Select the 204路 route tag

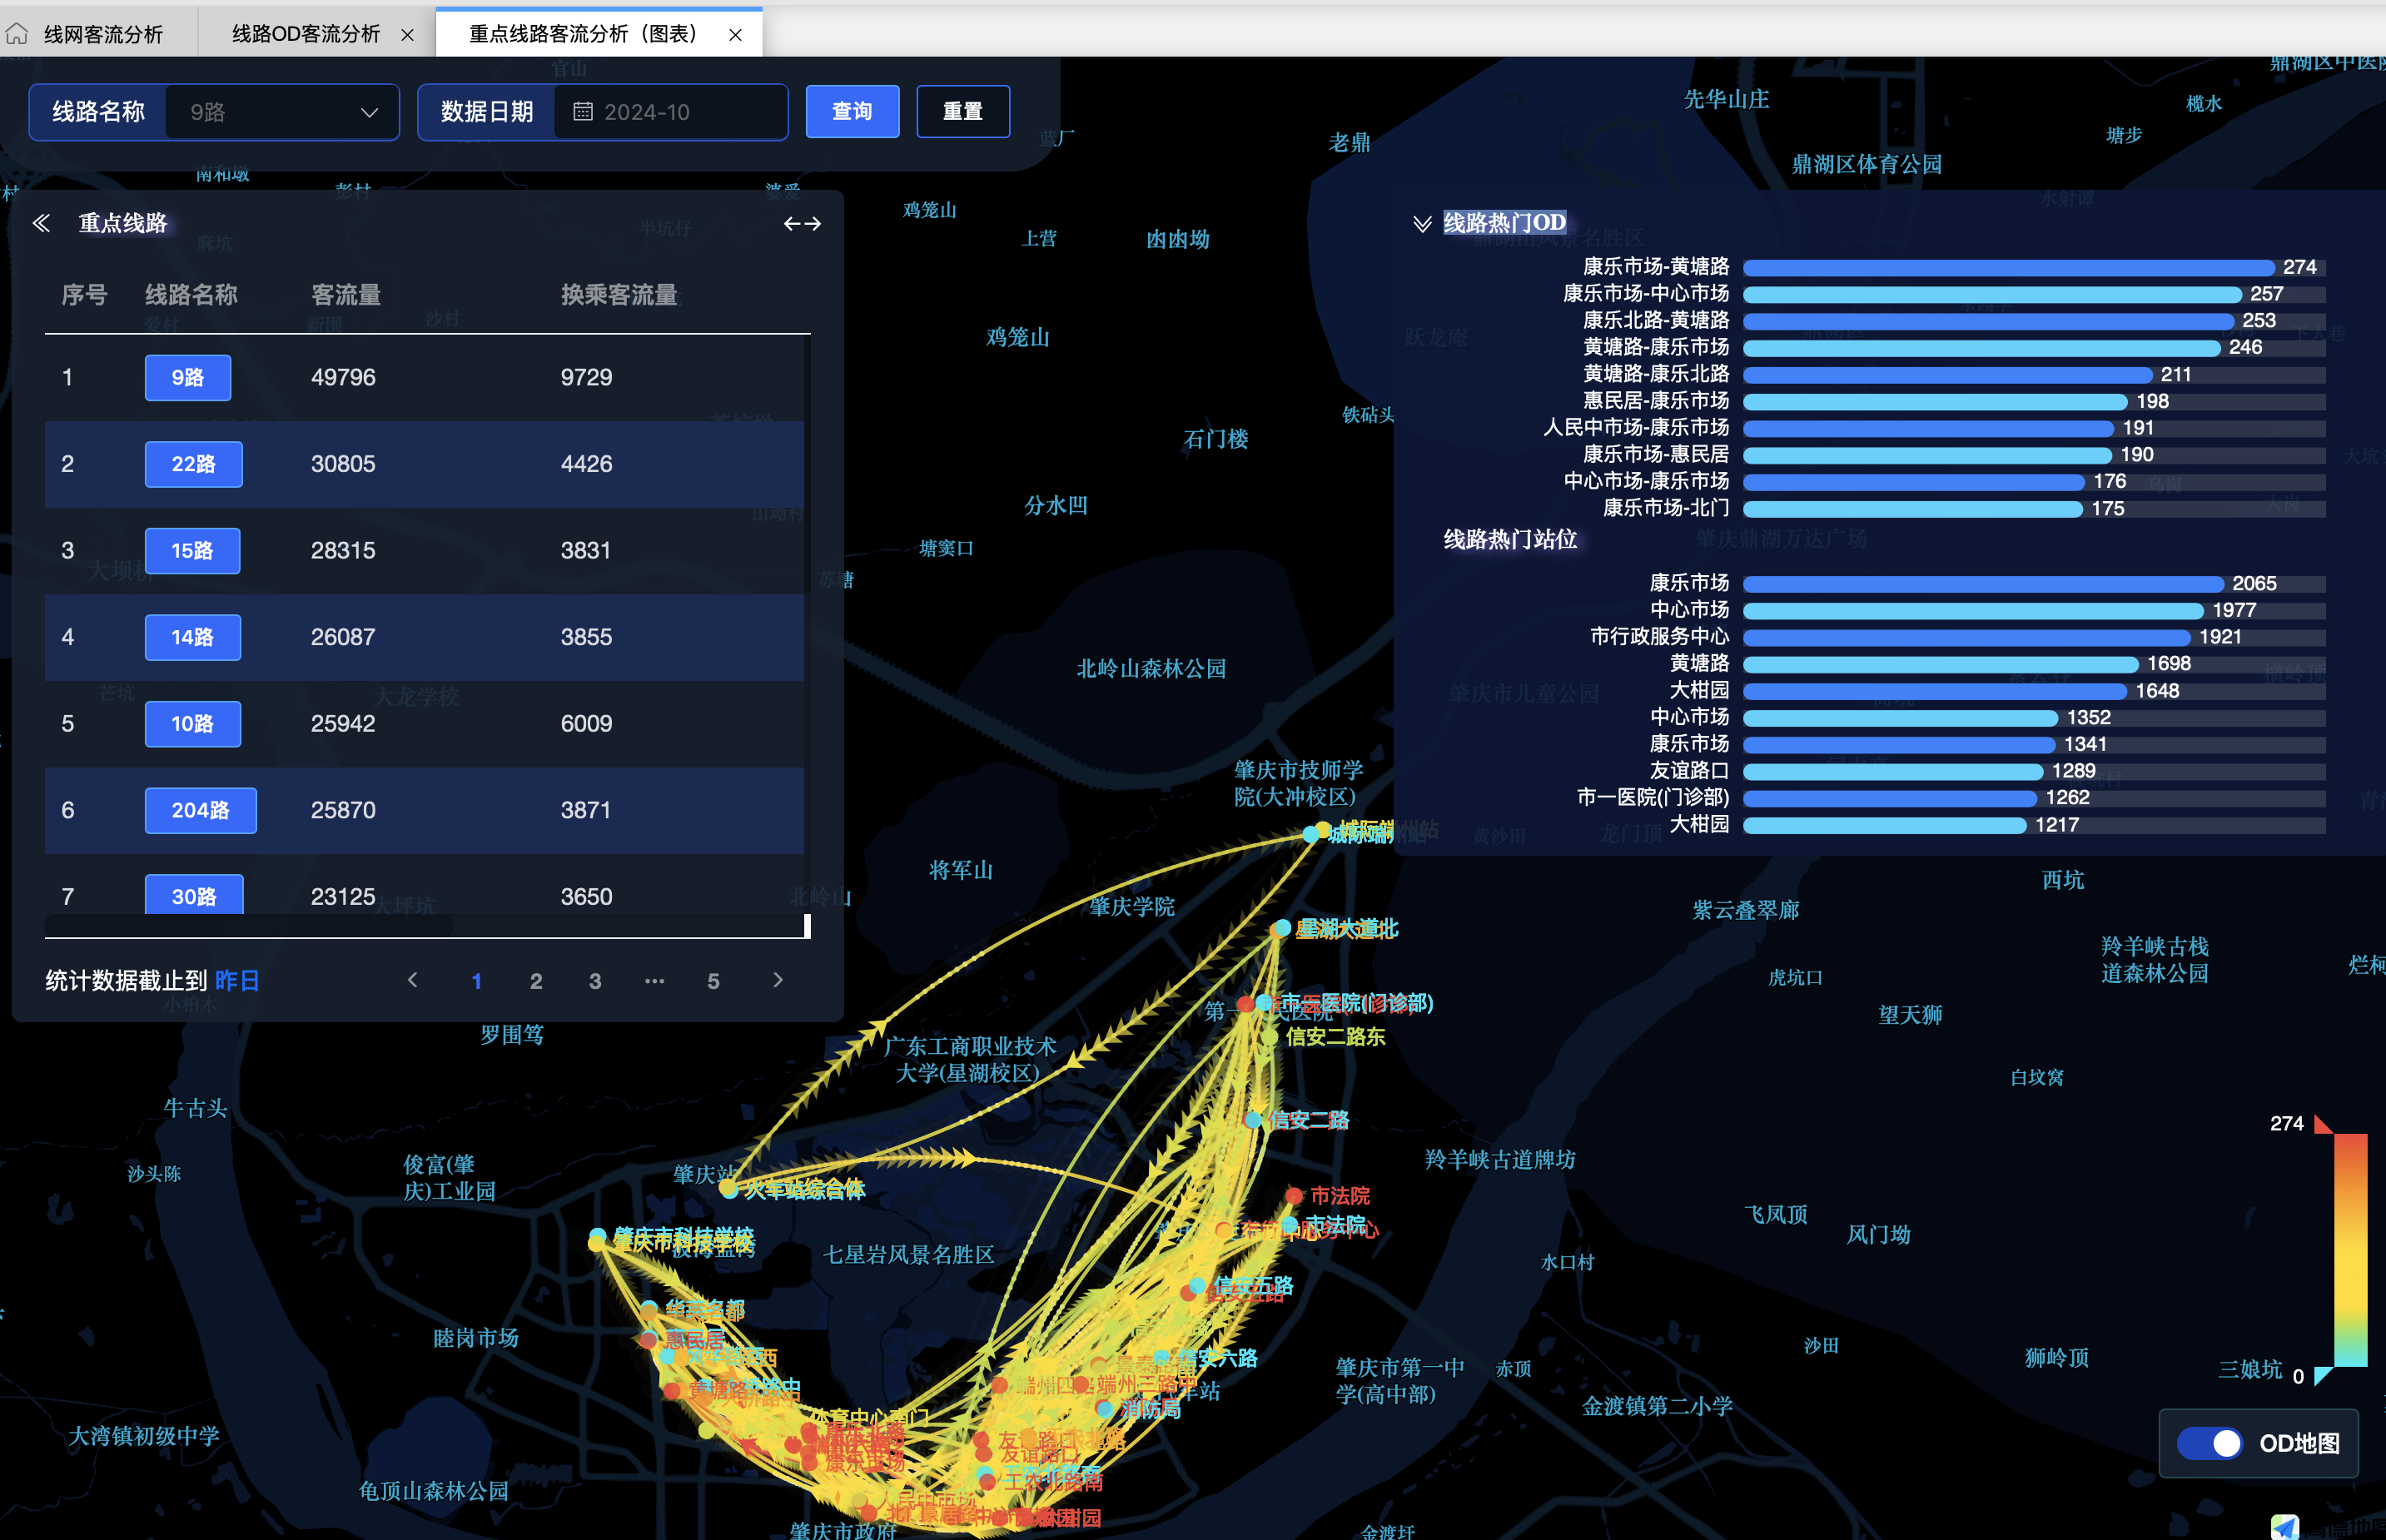click(200, 810)
